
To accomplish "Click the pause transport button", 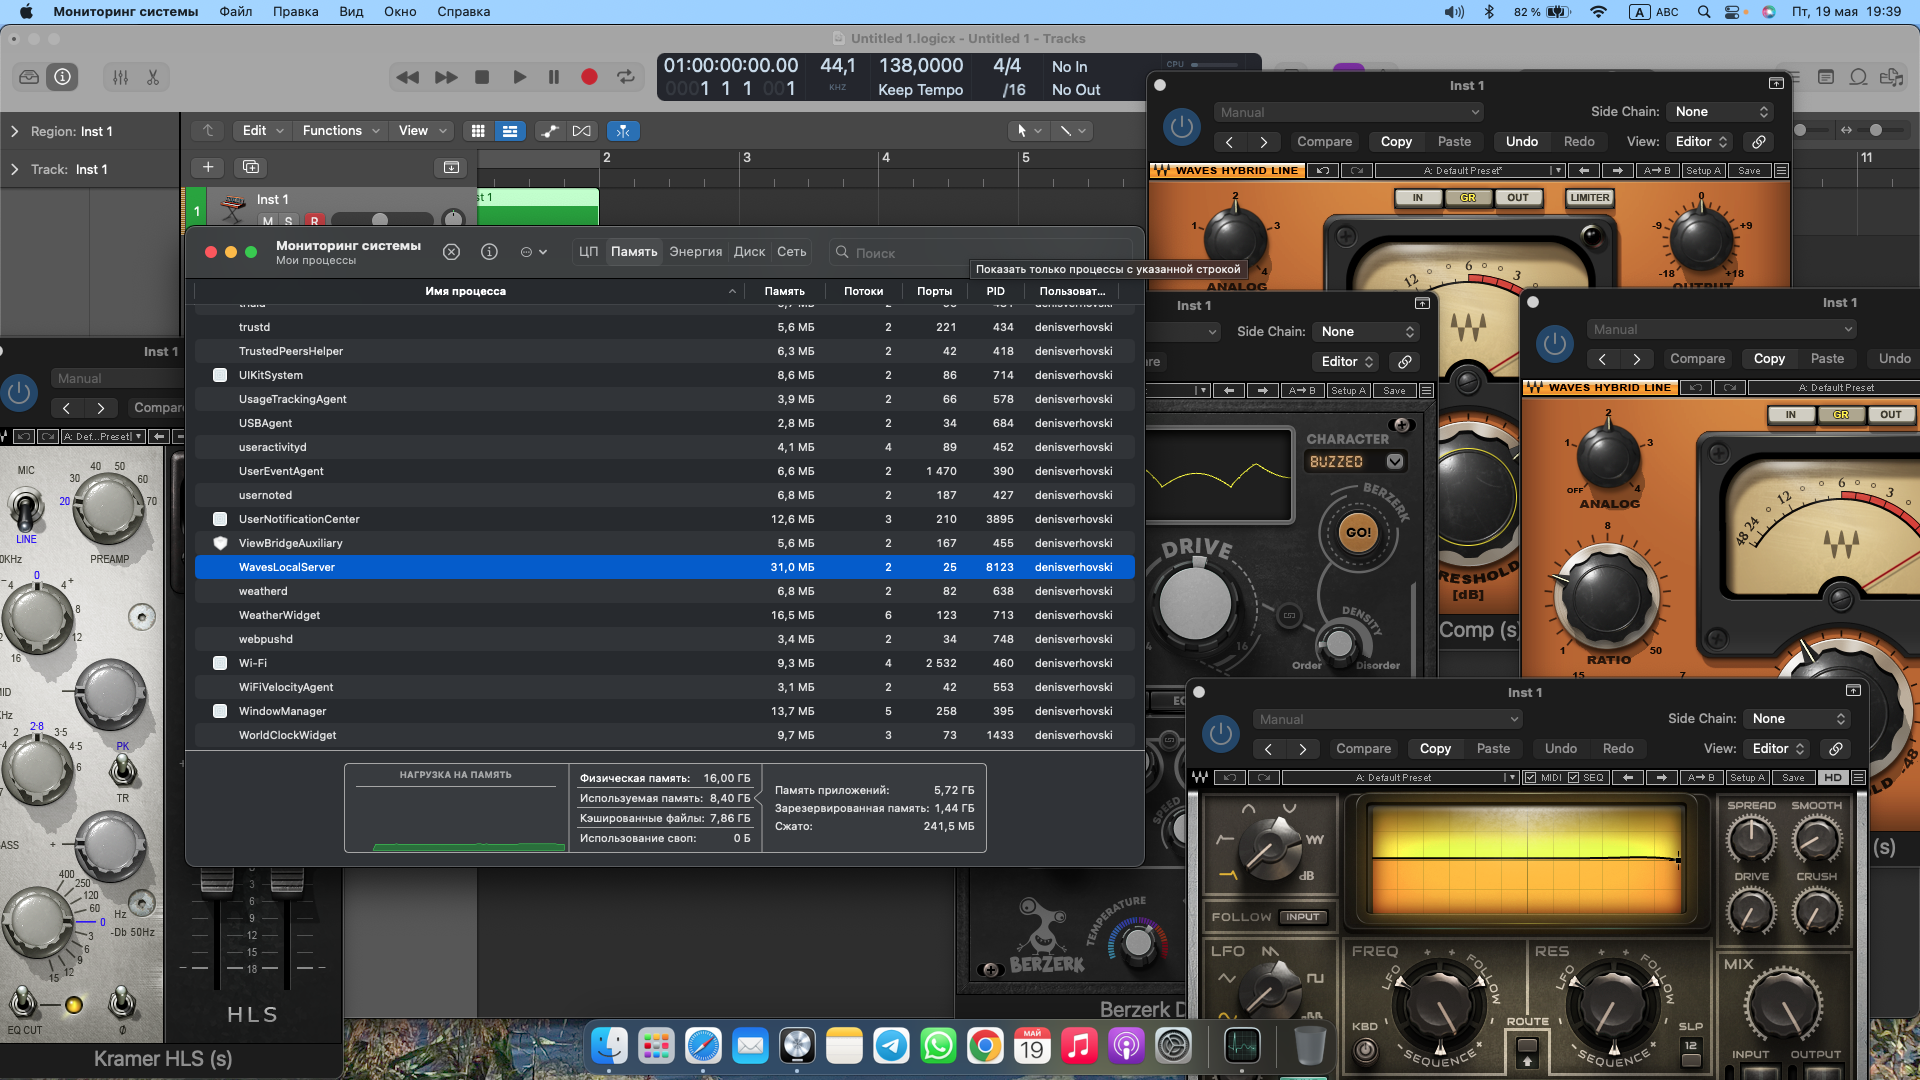I will [554, 77].
